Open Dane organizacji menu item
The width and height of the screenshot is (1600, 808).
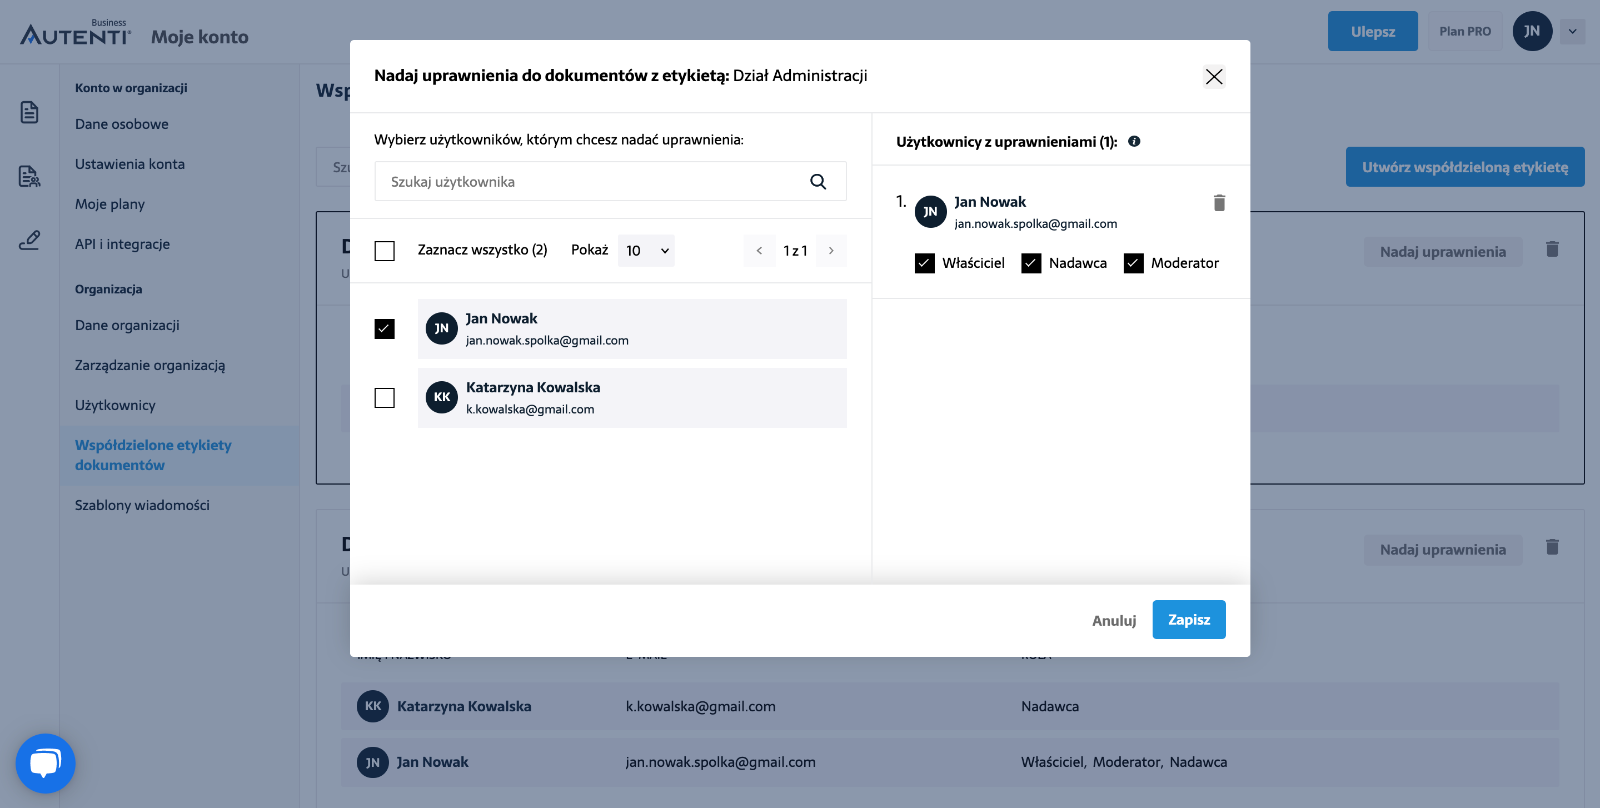coord(127,325)
